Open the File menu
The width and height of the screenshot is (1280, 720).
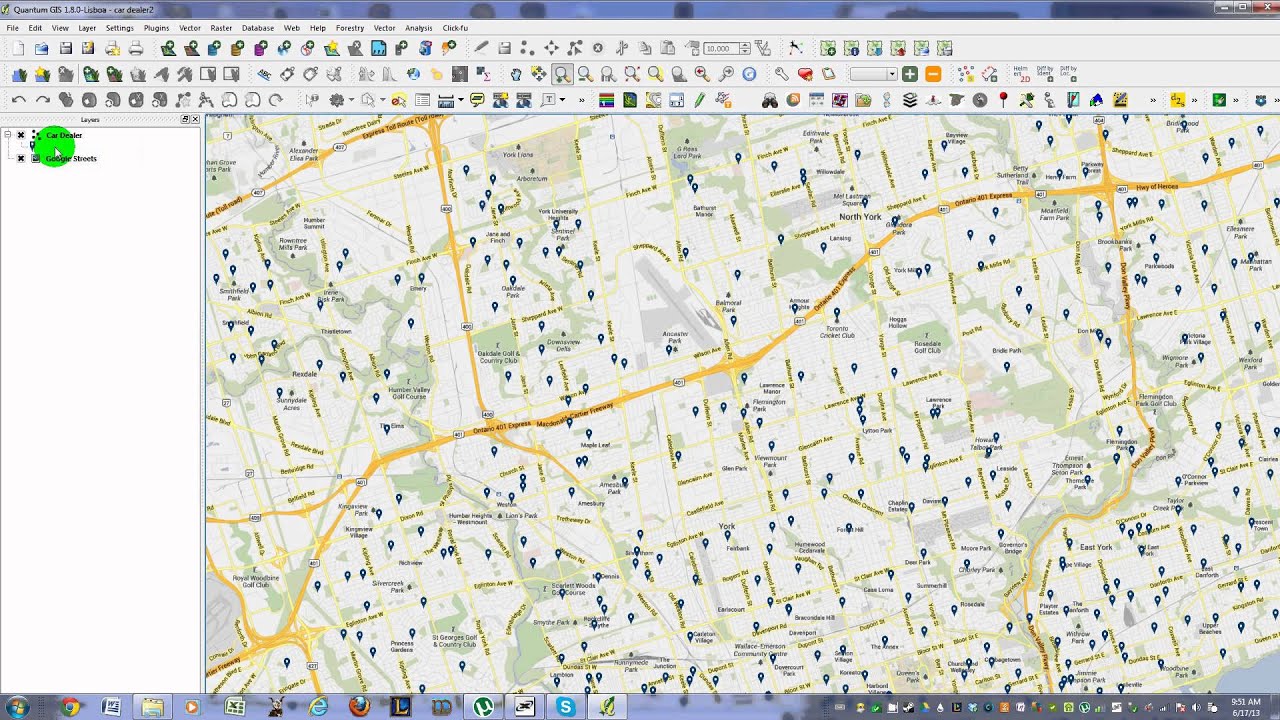pos(13,28)
